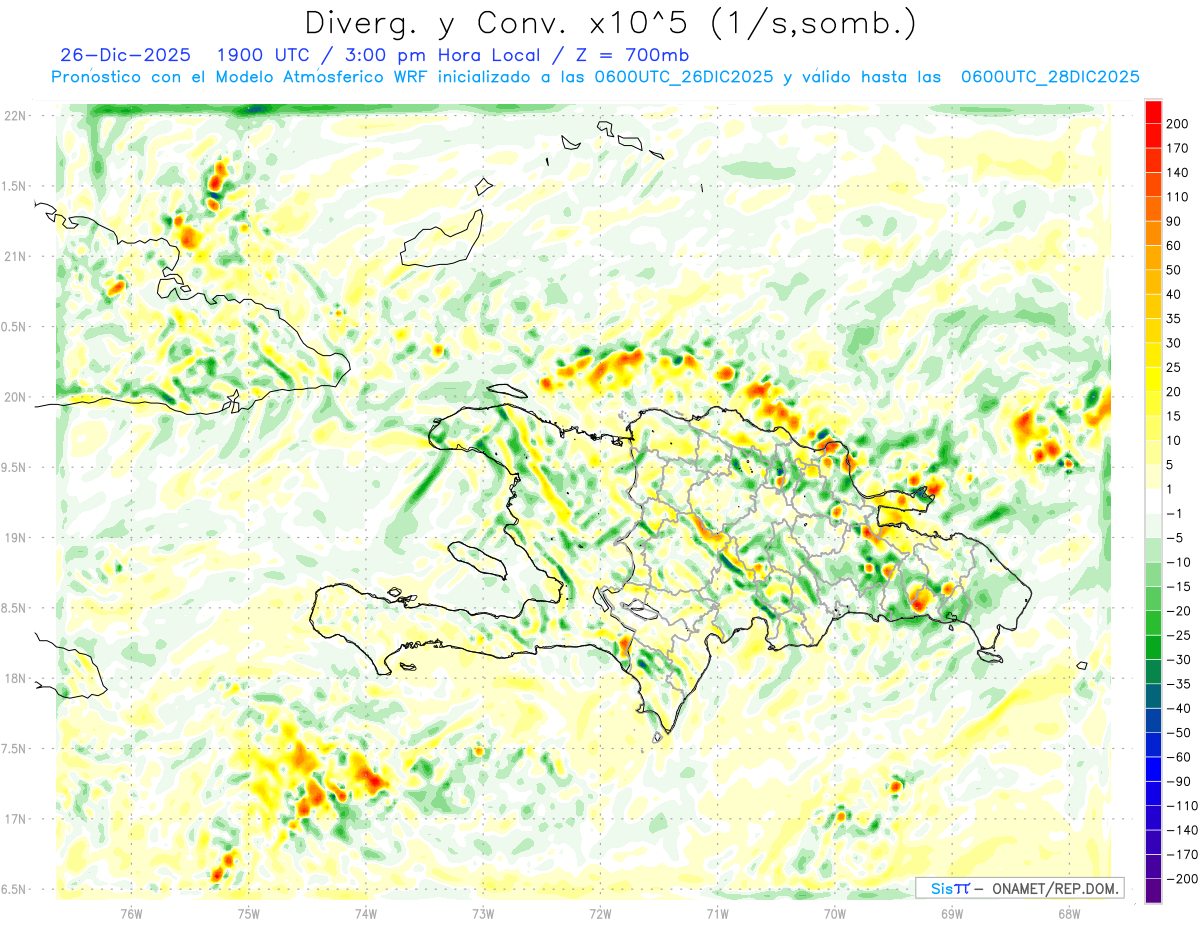Click the '76W' longitude axis label
The image size is (1200, 927).
coord(131,913)
